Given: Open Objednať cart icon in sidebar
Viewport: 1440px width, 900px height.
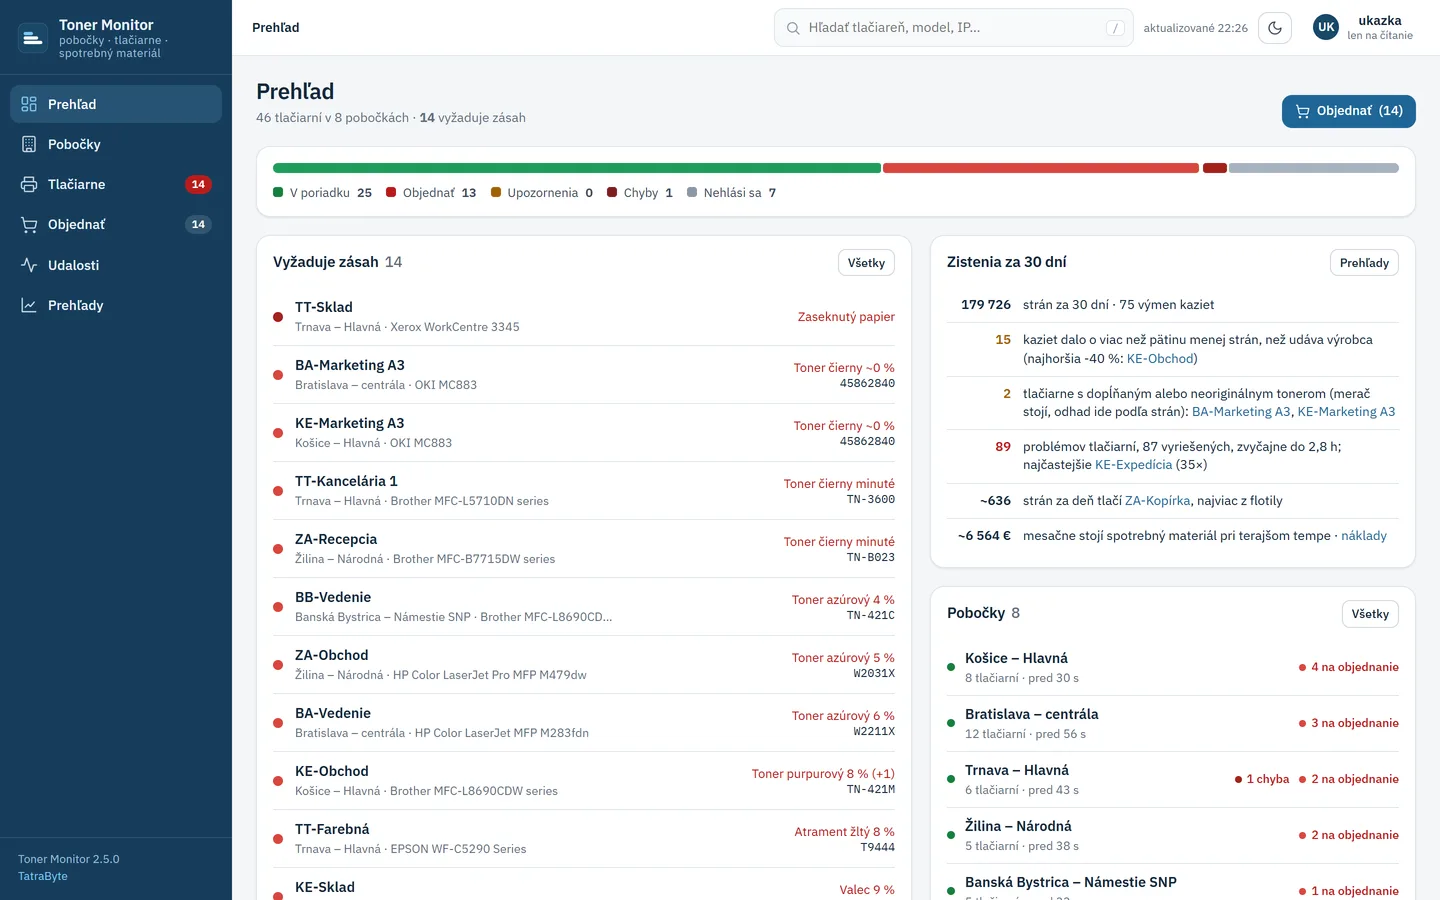Looking at the screenshot, I should click(29, 225).
